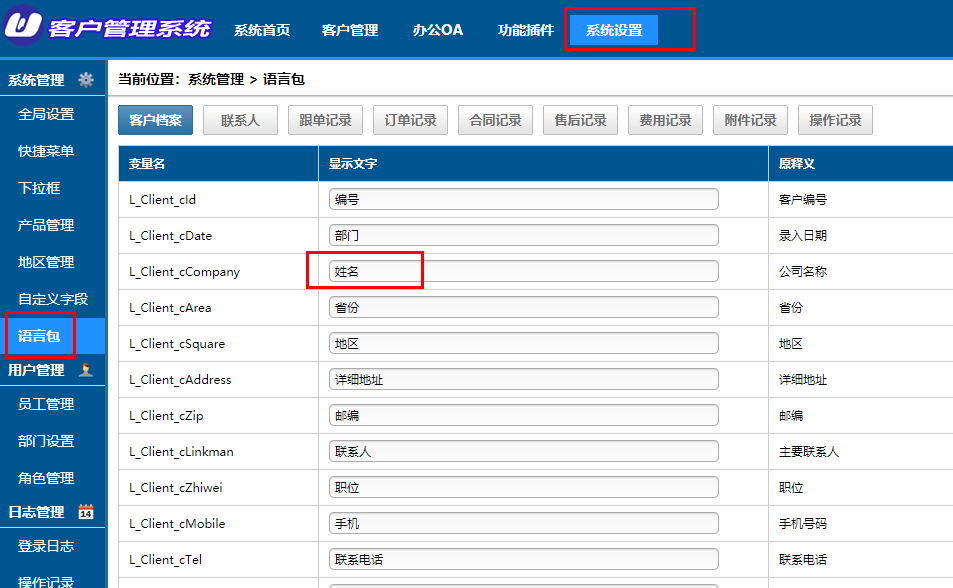Switch to the 跟单记录 tab
Screen dimensions: 953x588
(325, 120)
